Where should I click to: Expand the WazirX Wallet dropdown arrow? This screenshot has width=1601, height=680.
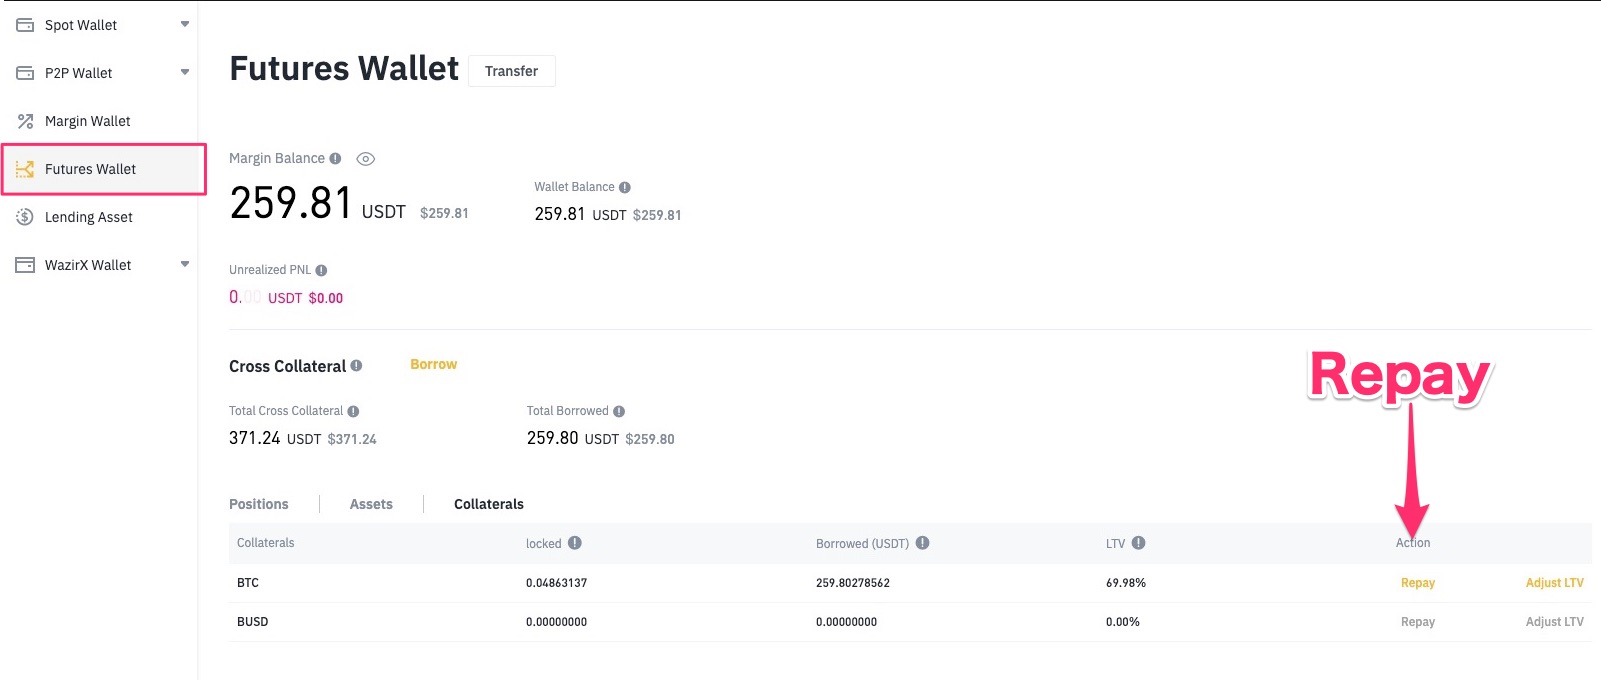point(185,264)
